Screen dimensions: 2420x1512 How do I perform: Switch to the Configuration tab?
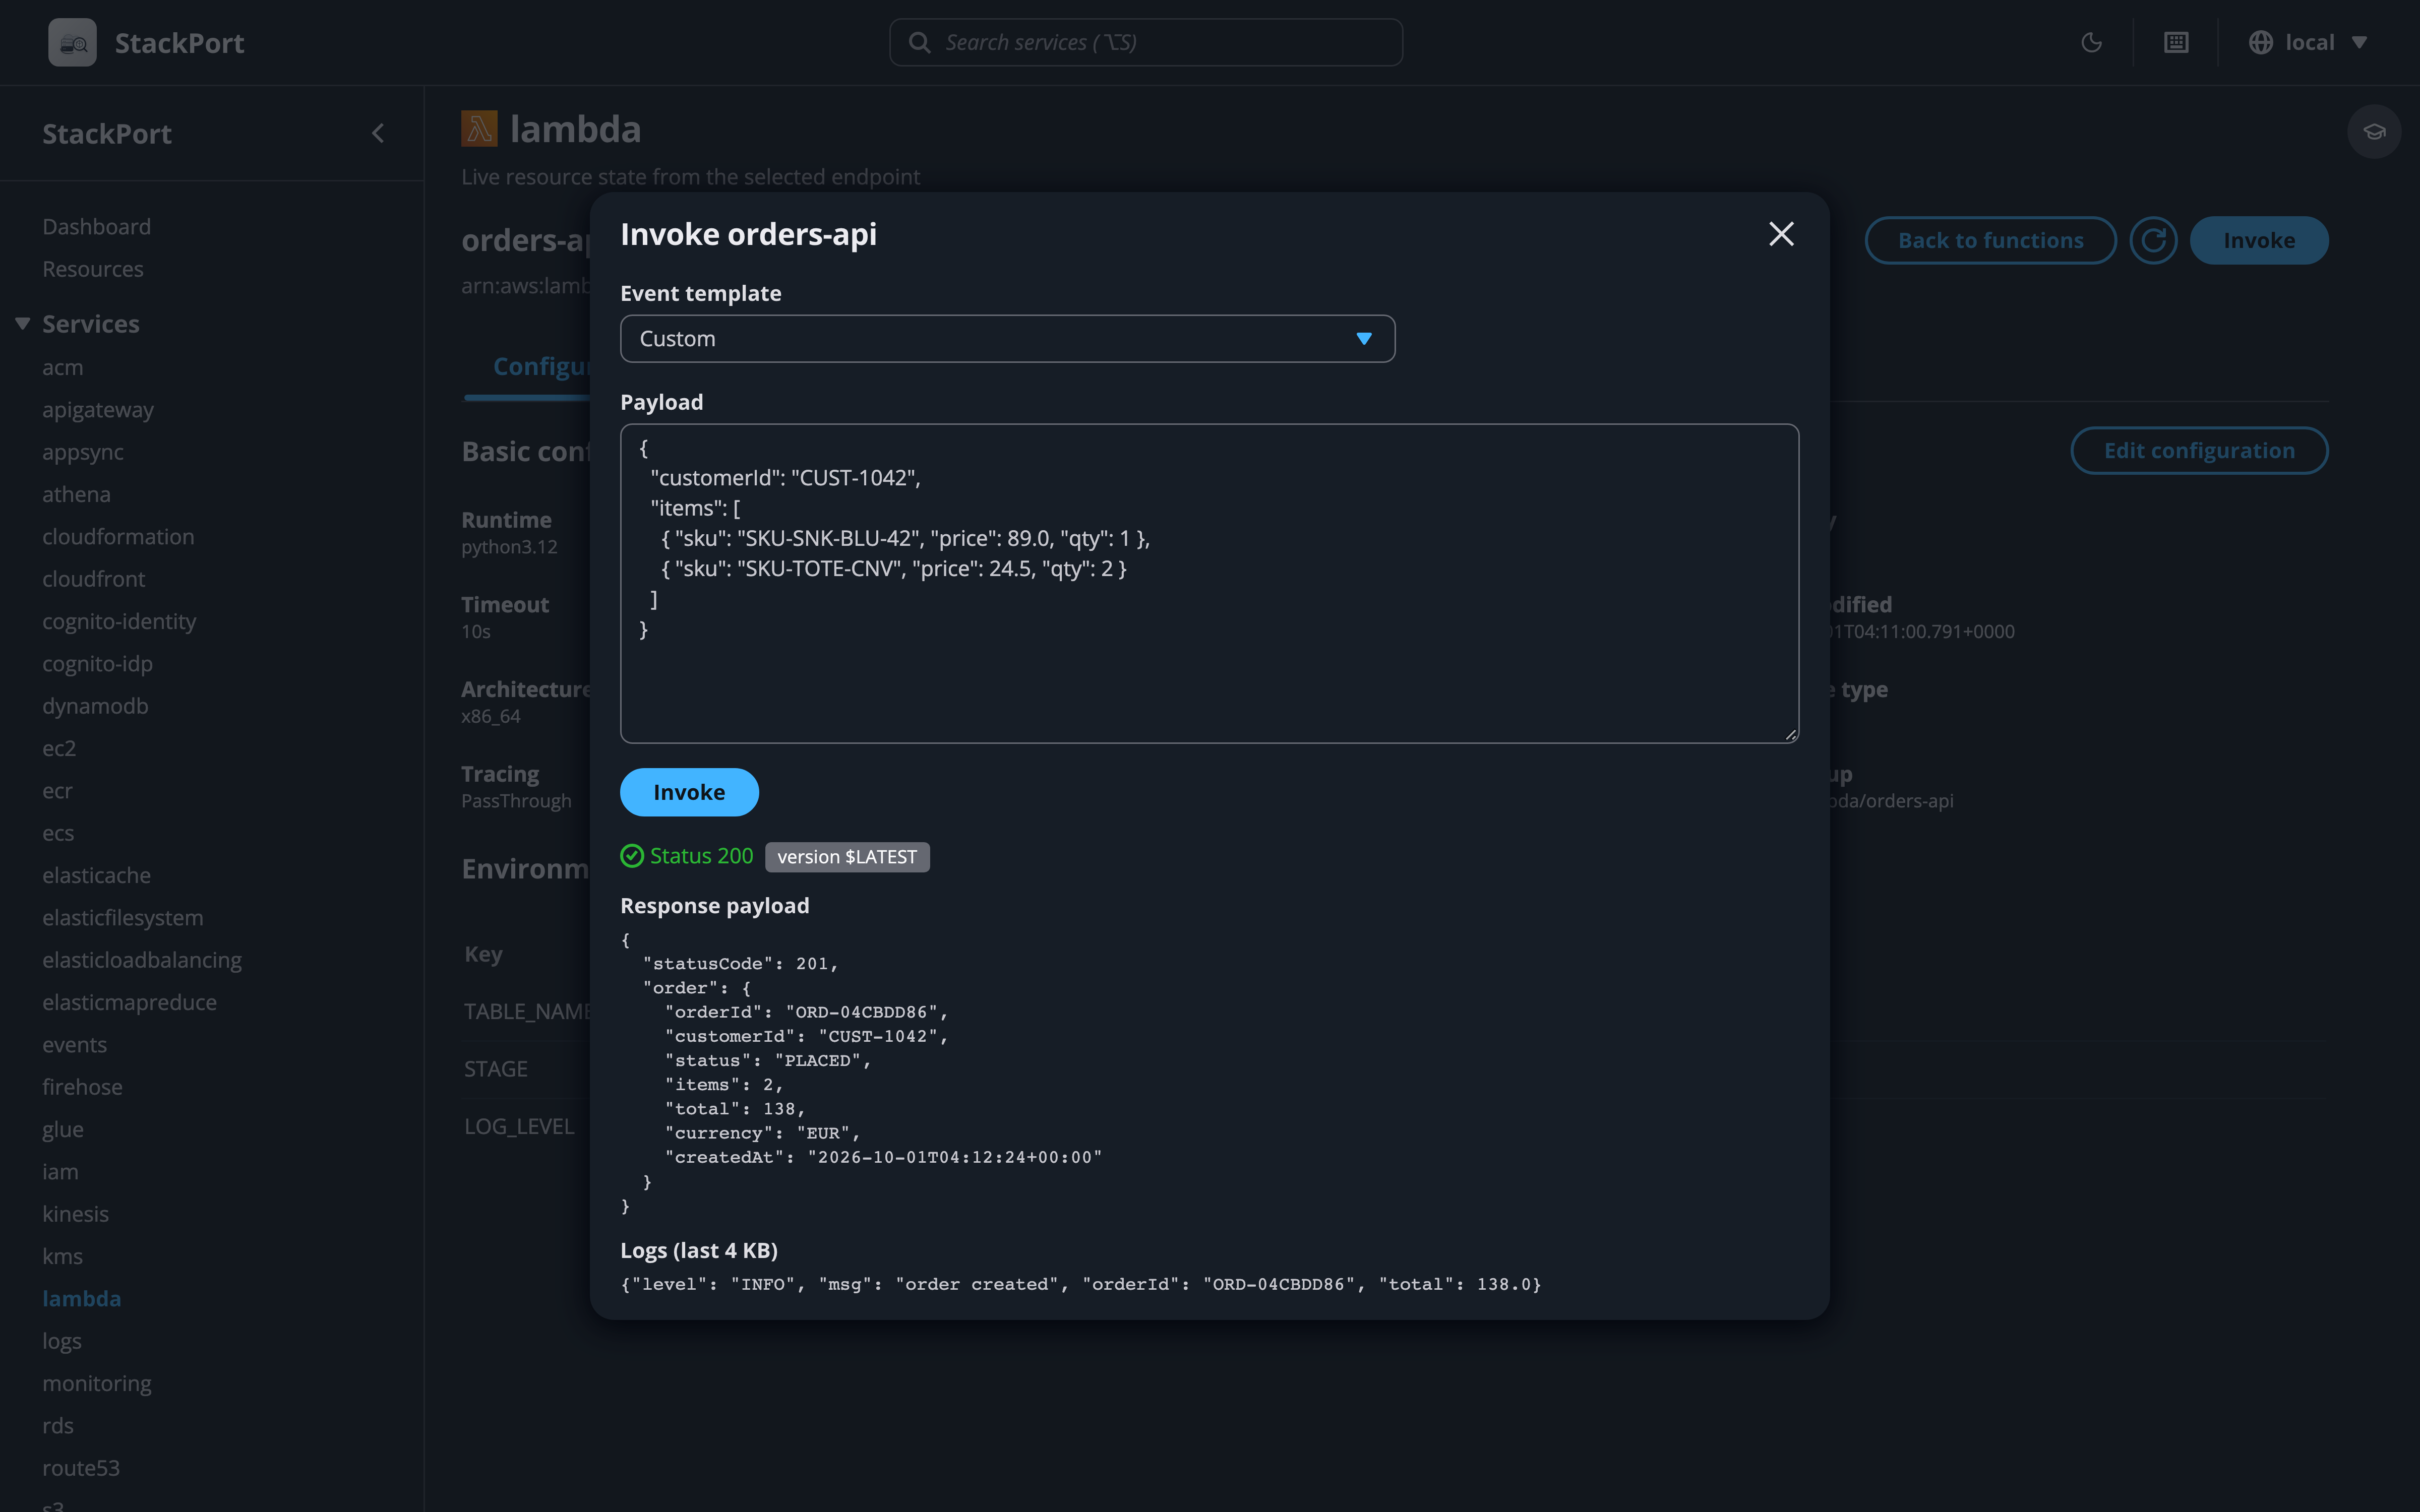click(x=540, y=366)
